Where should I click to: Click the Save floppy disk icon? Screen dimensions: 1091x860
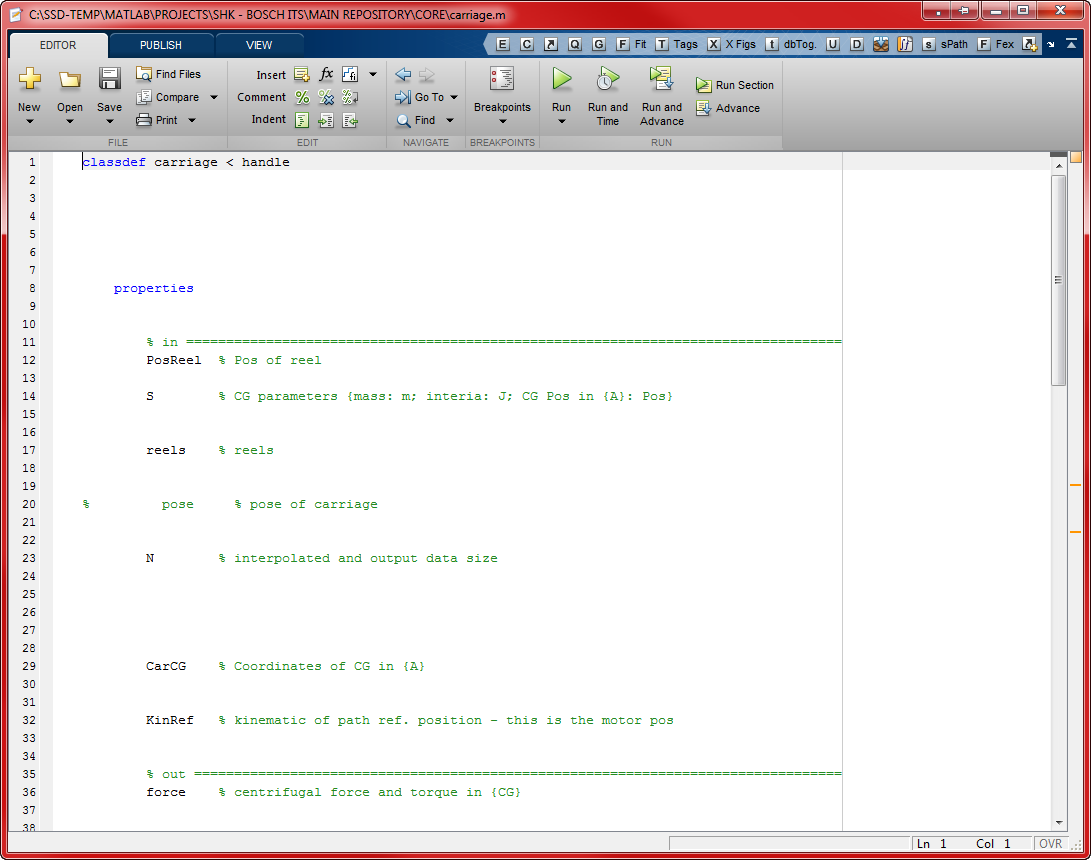pos(109,79)
